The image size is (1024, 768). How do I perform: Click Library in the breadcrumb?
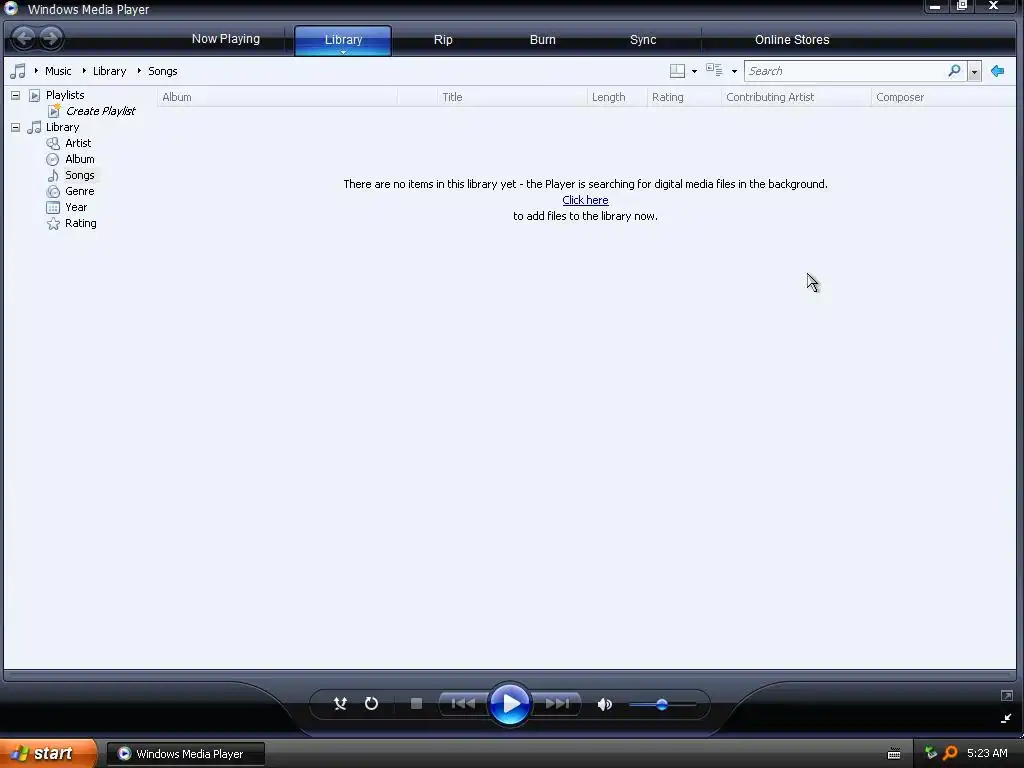109,71
